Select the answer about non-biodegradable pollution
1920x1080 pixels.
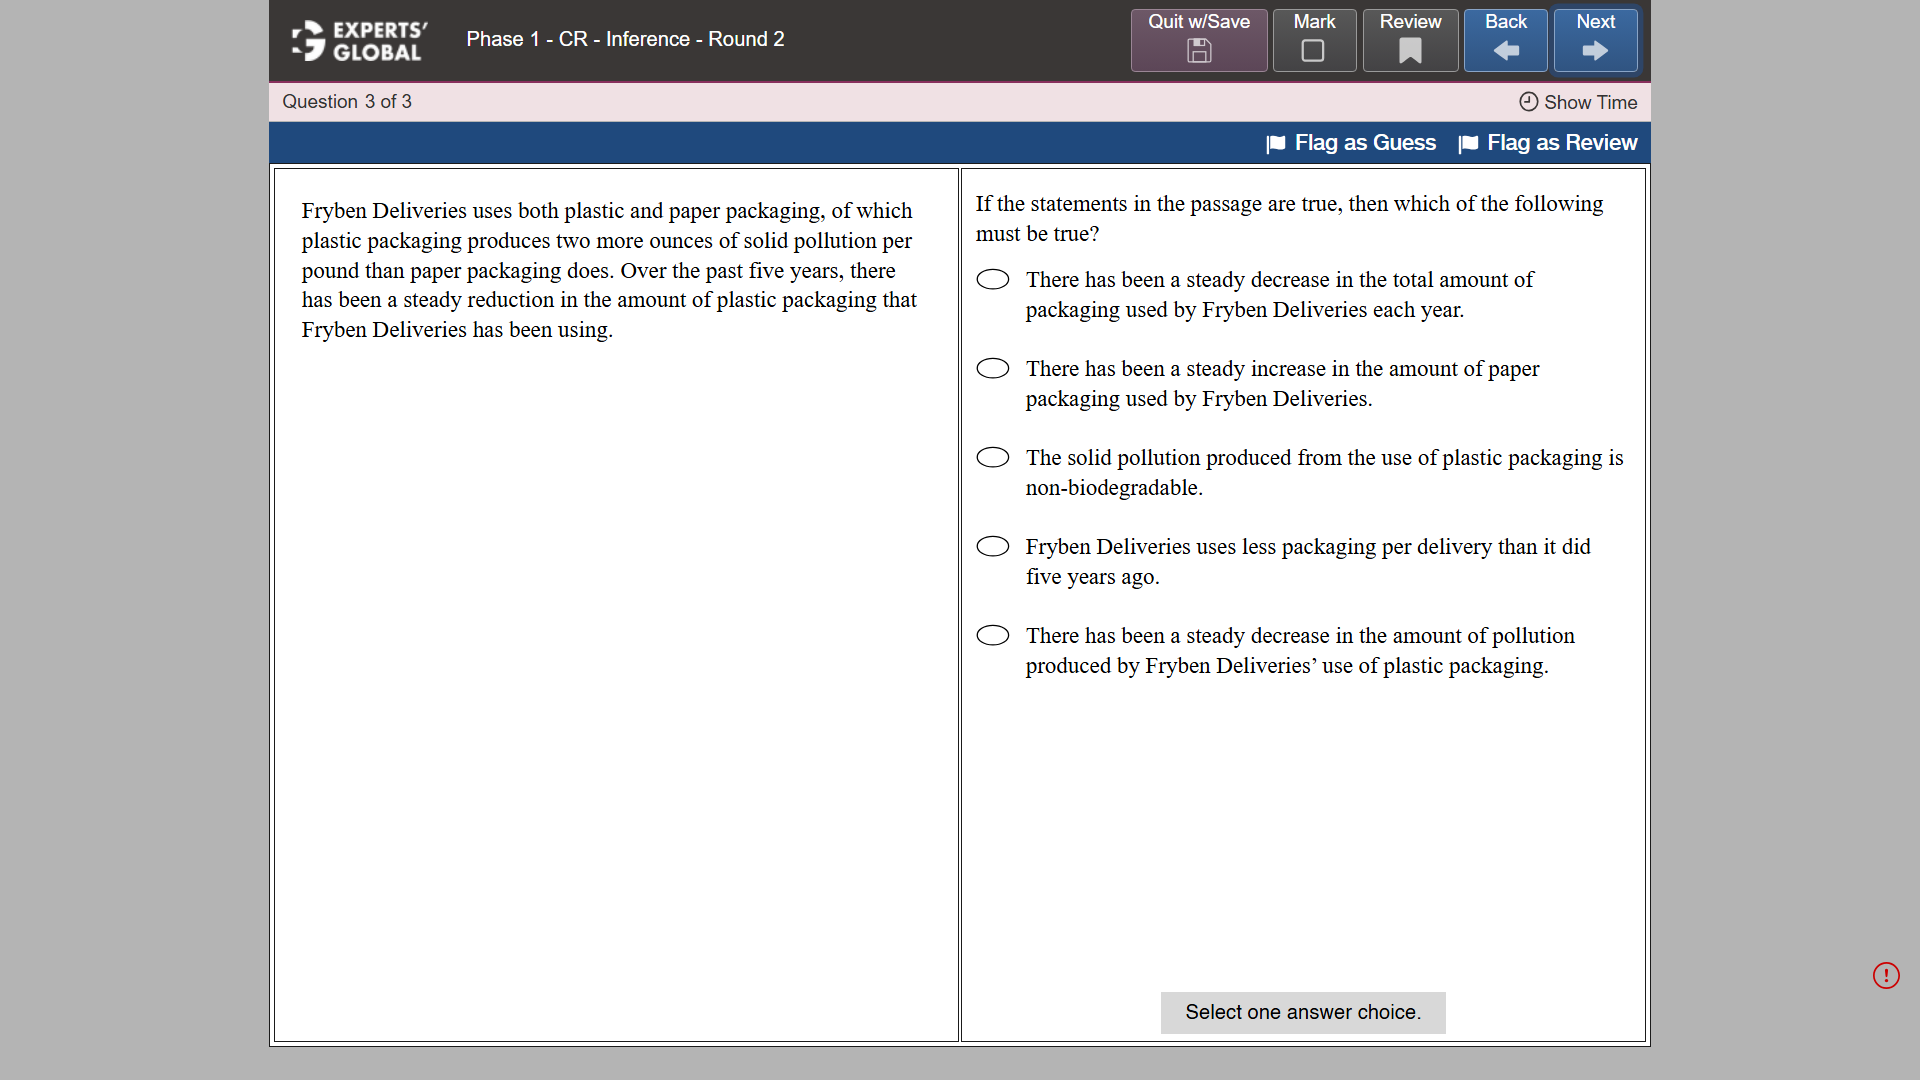click(x=993, y=457)
